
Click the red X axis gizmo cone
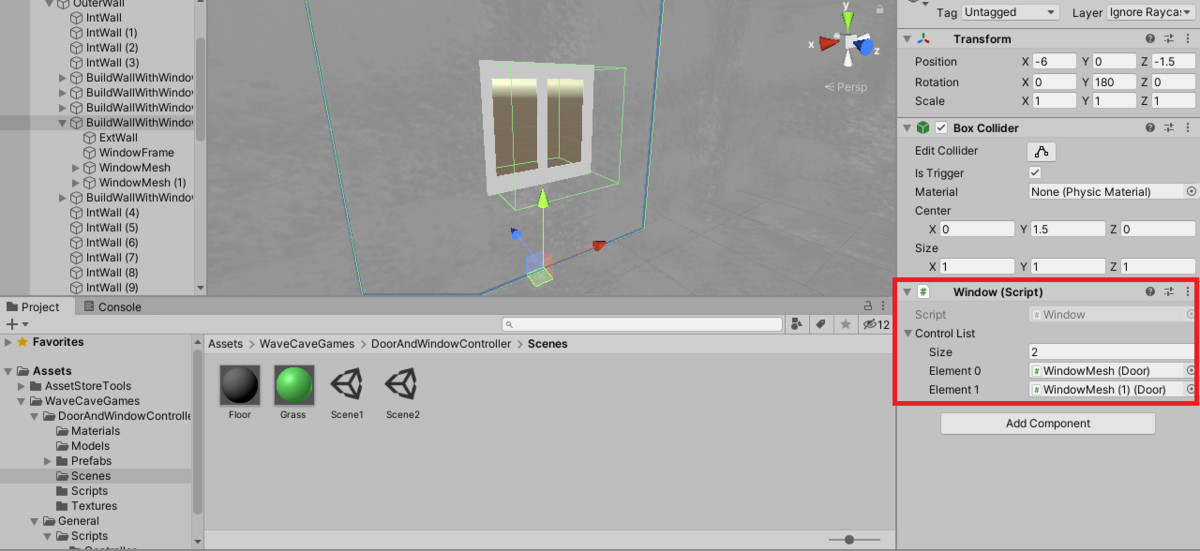828,43
